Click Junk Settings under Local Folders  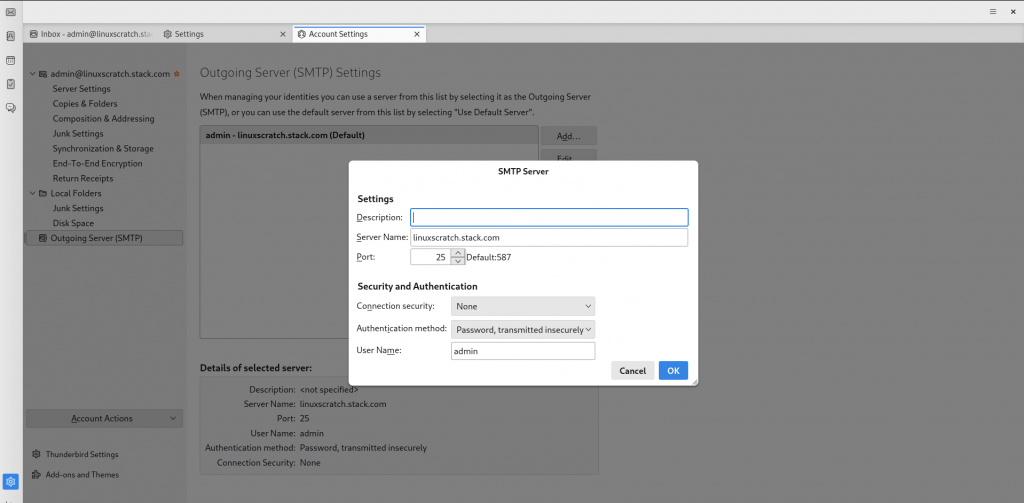pyautogui.click(x=78, y=208)
